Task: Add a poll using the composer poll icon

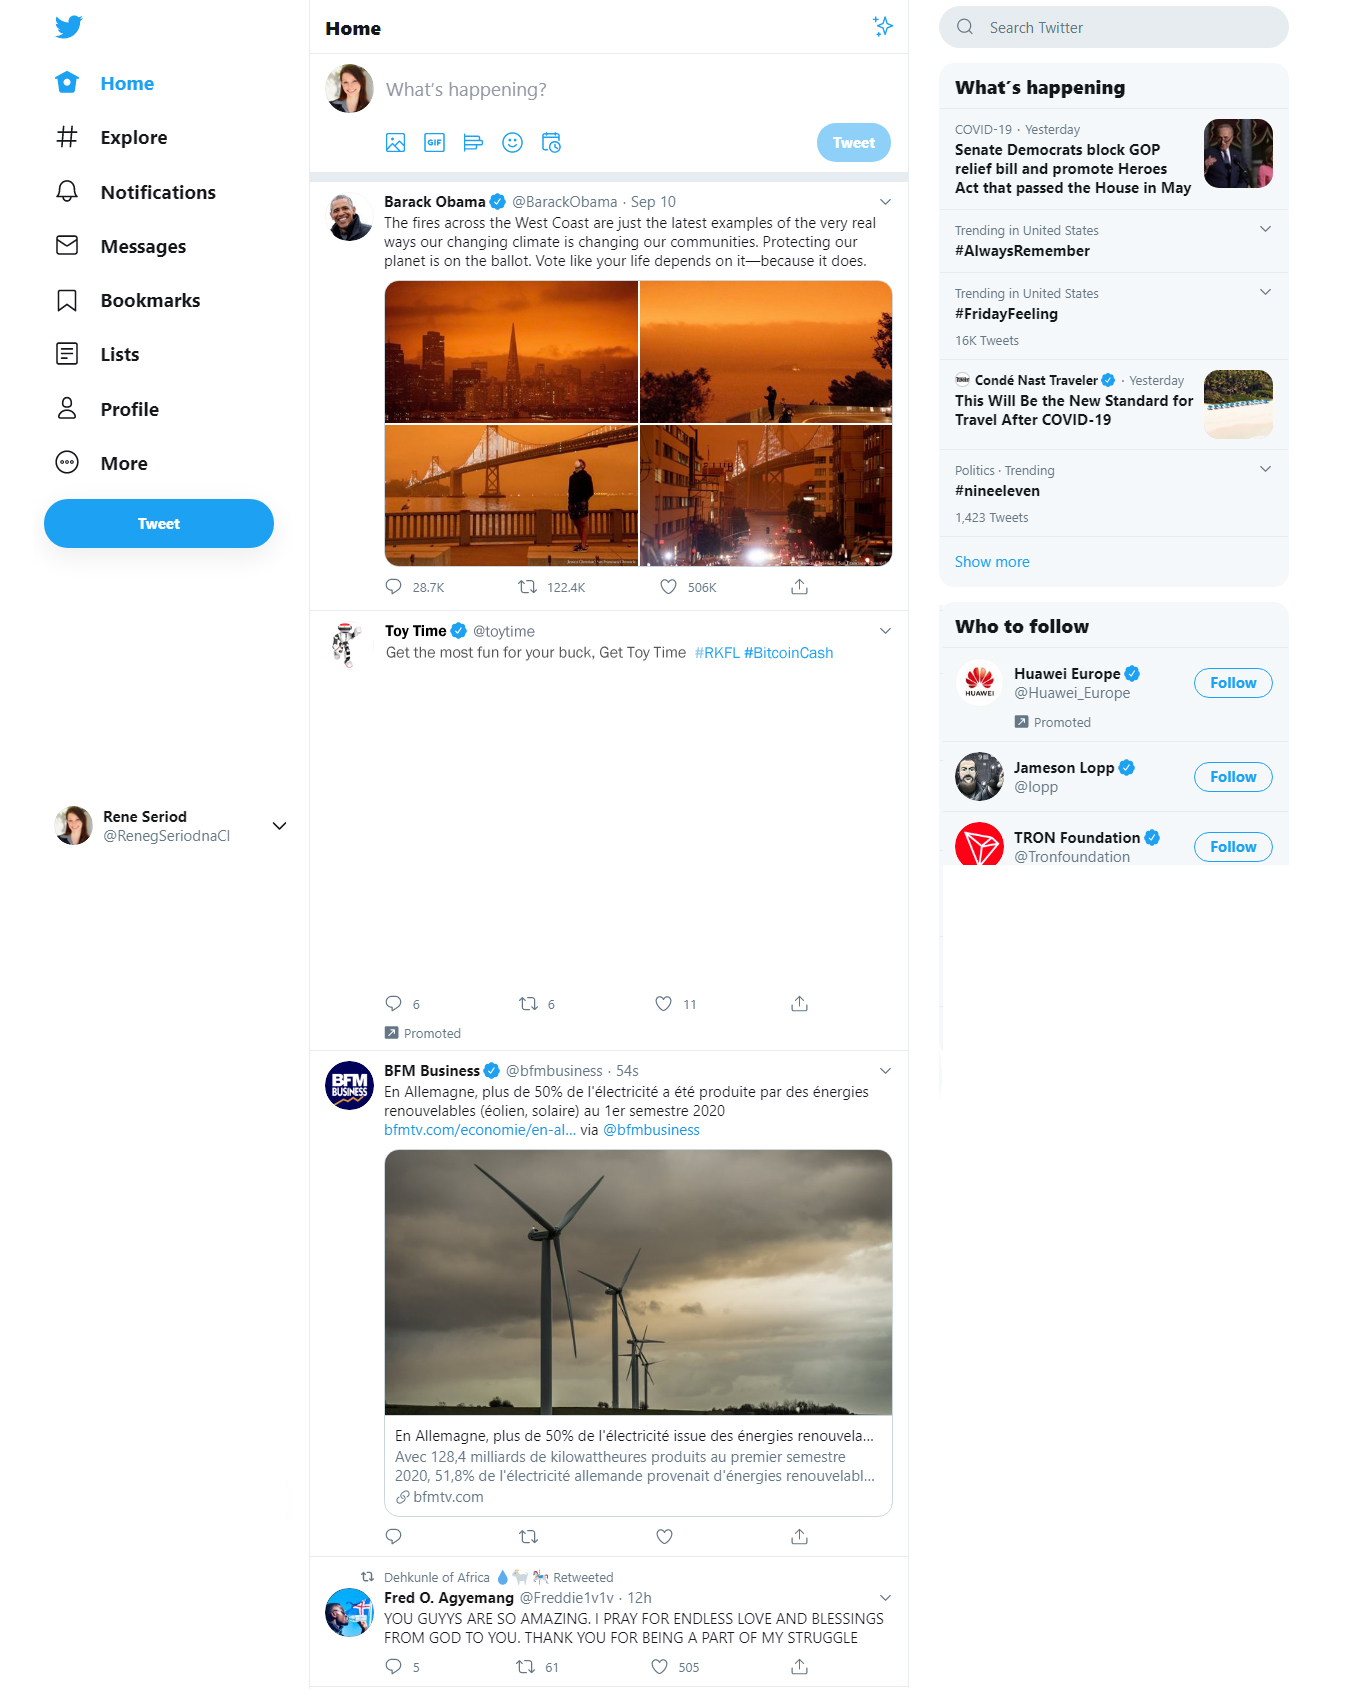Action: [473, 143]
